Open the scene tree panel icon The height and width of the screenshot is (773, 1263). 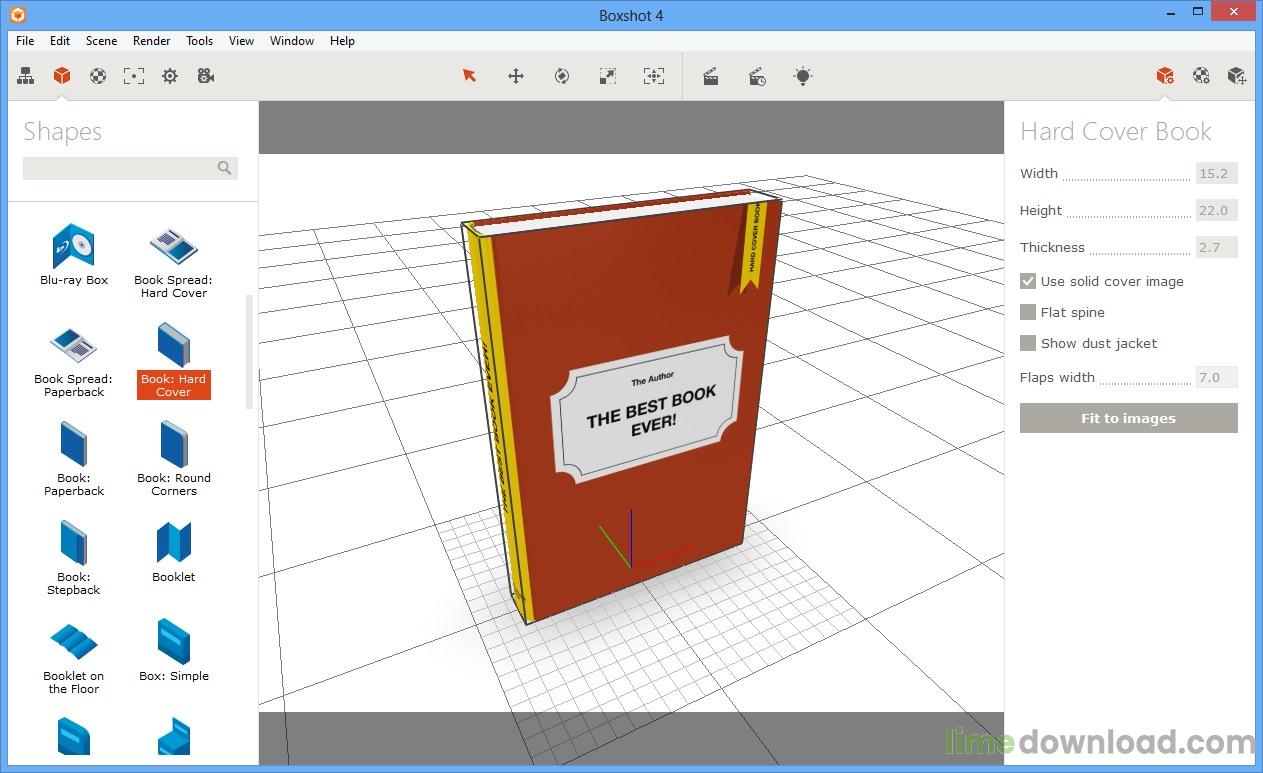(x=26, y=76)
